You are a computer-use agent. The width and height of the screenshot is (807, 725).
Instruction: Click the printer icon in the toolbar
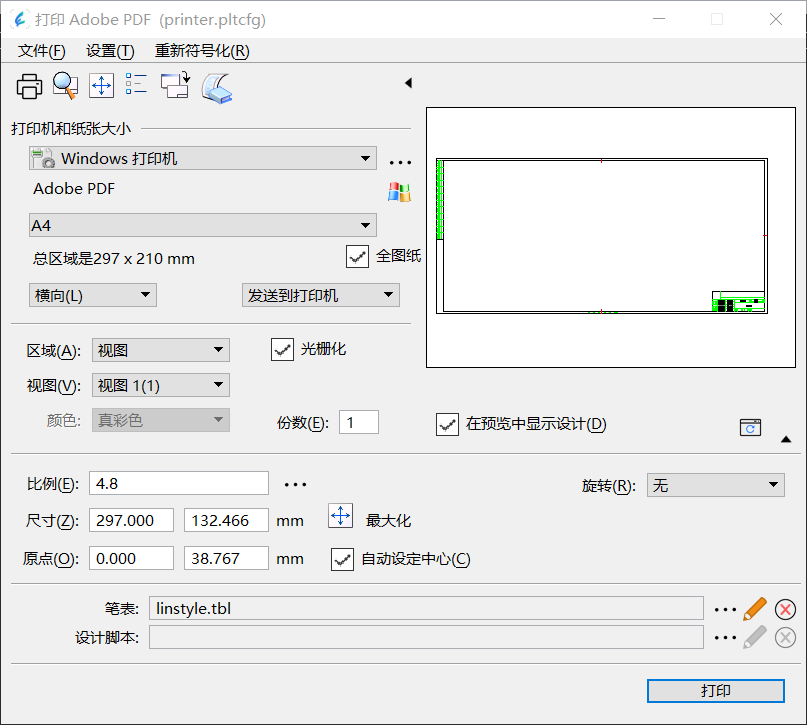(29, 86)
